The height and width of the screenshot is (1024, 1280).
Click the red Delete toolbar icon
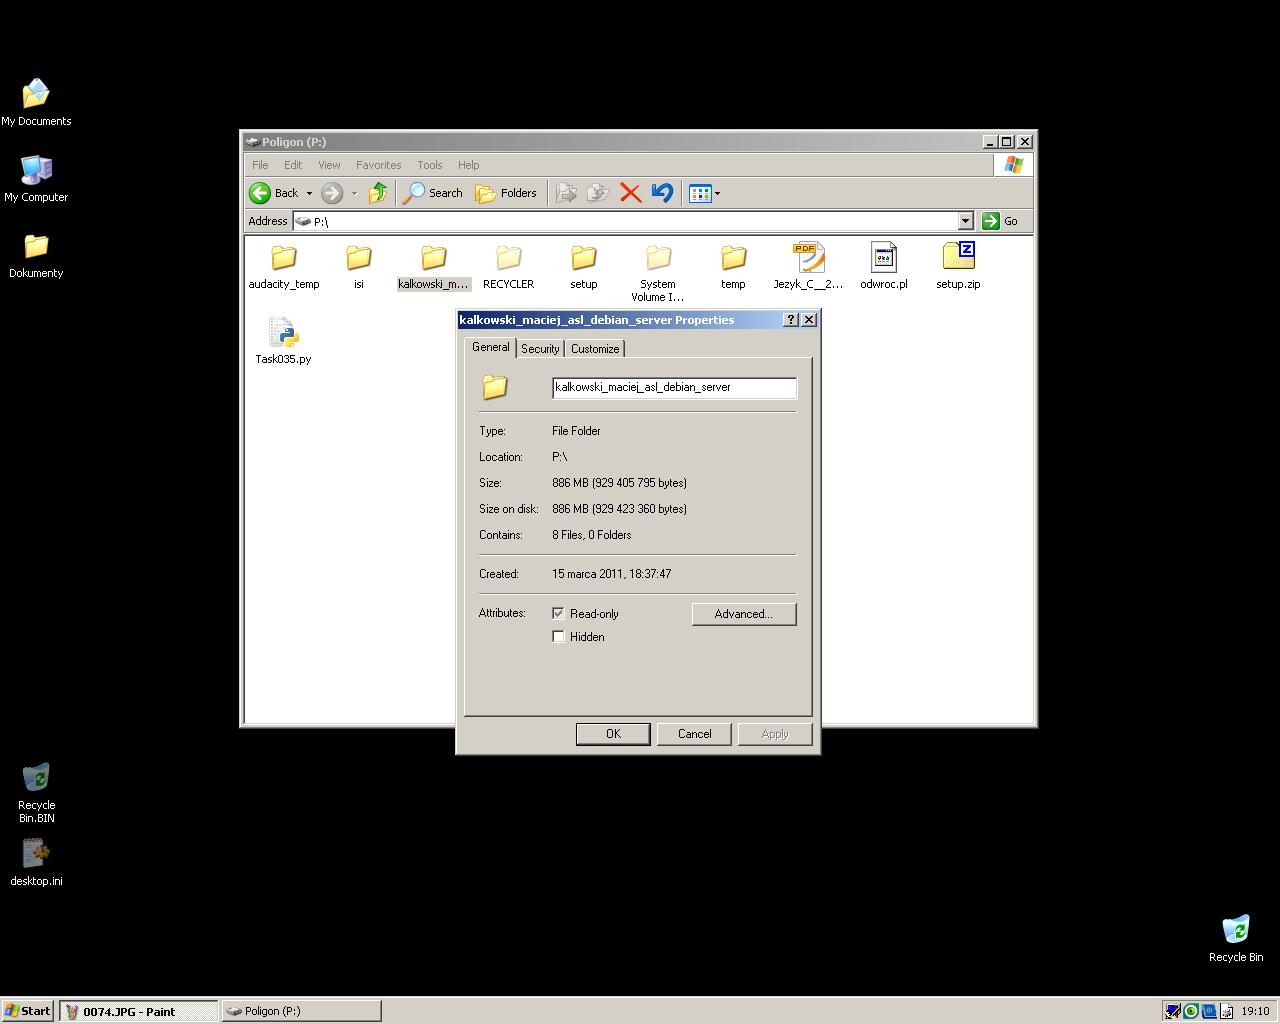[630, 193]
